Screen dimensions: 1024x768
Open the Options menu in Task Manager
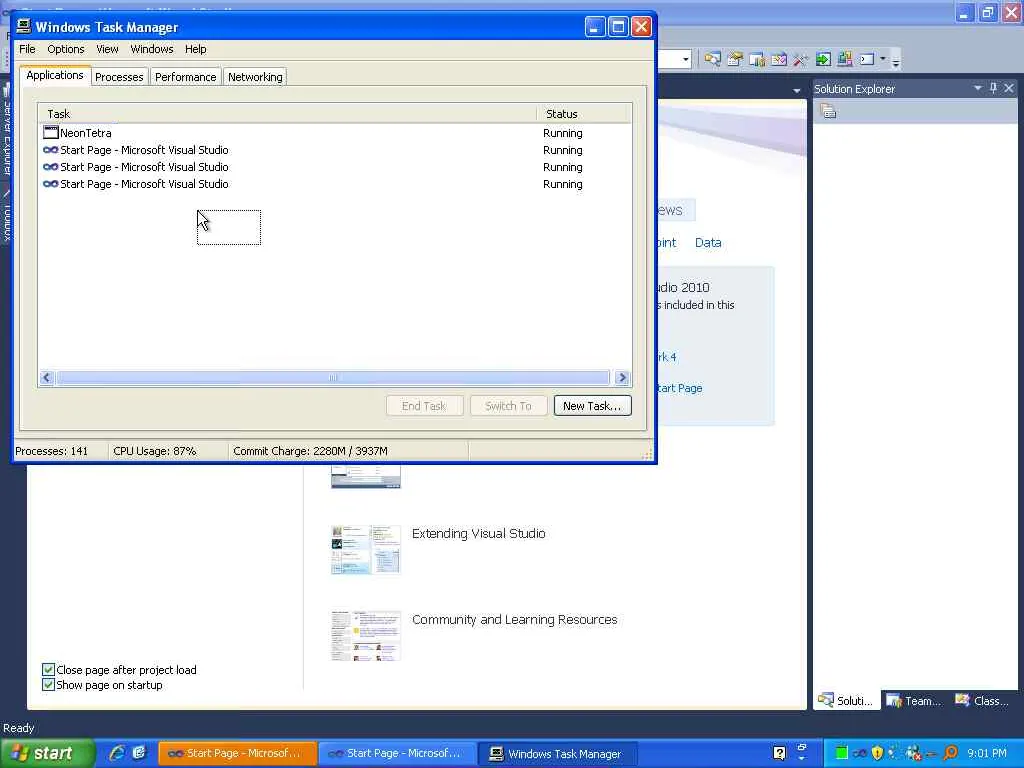coord(65,49)
